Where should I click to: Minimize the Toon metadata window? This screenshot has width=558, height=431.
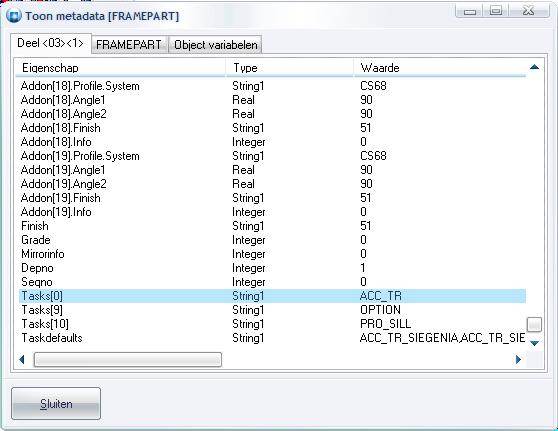point(470,11)
